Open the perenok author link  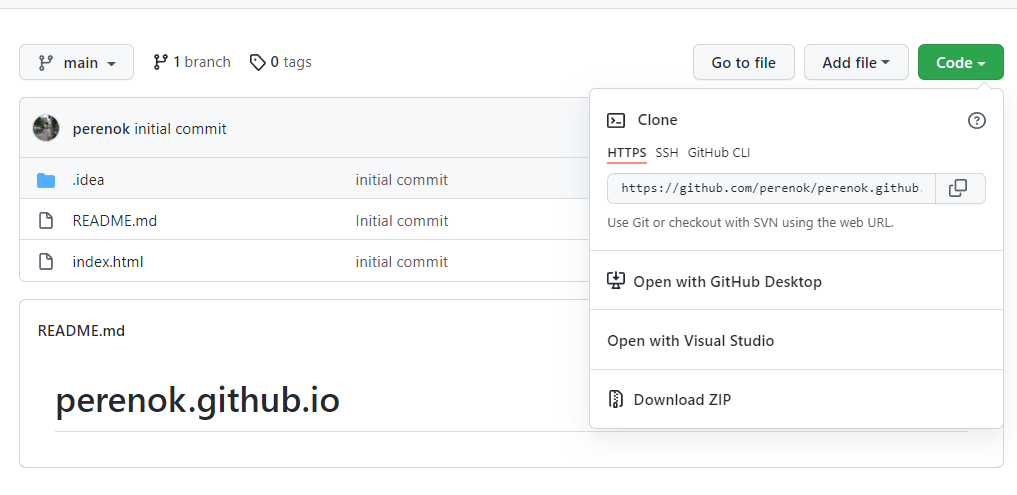101,129
